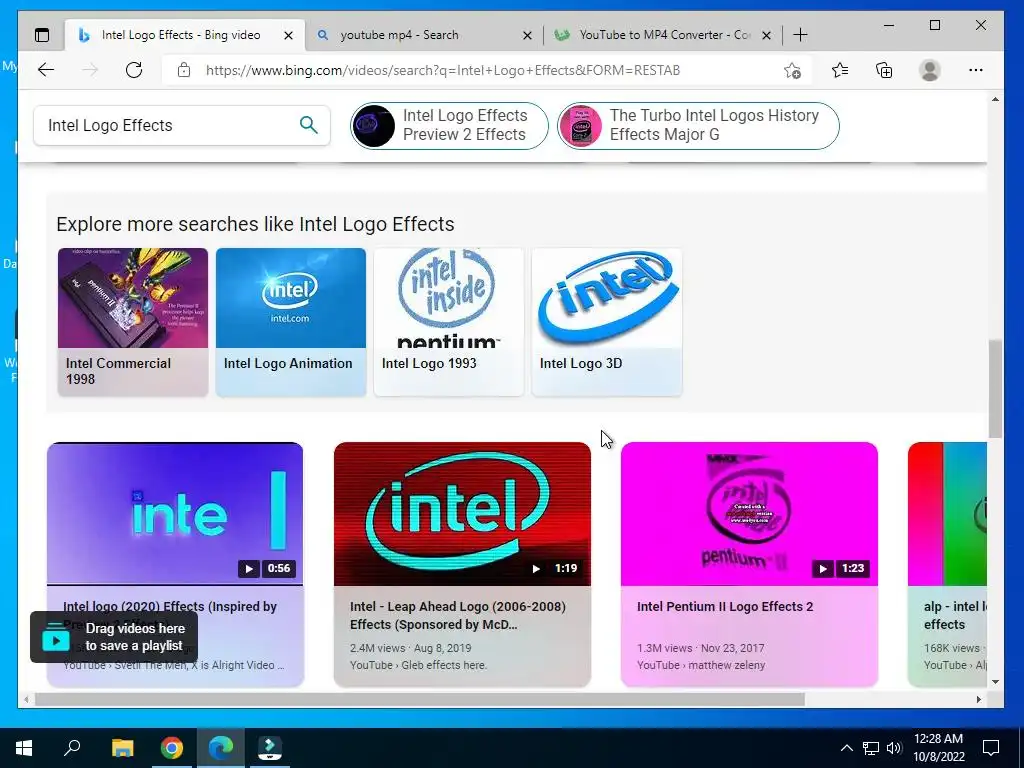
Task: Close the youtube mp4 Search tab
Action: coord(527,35)
